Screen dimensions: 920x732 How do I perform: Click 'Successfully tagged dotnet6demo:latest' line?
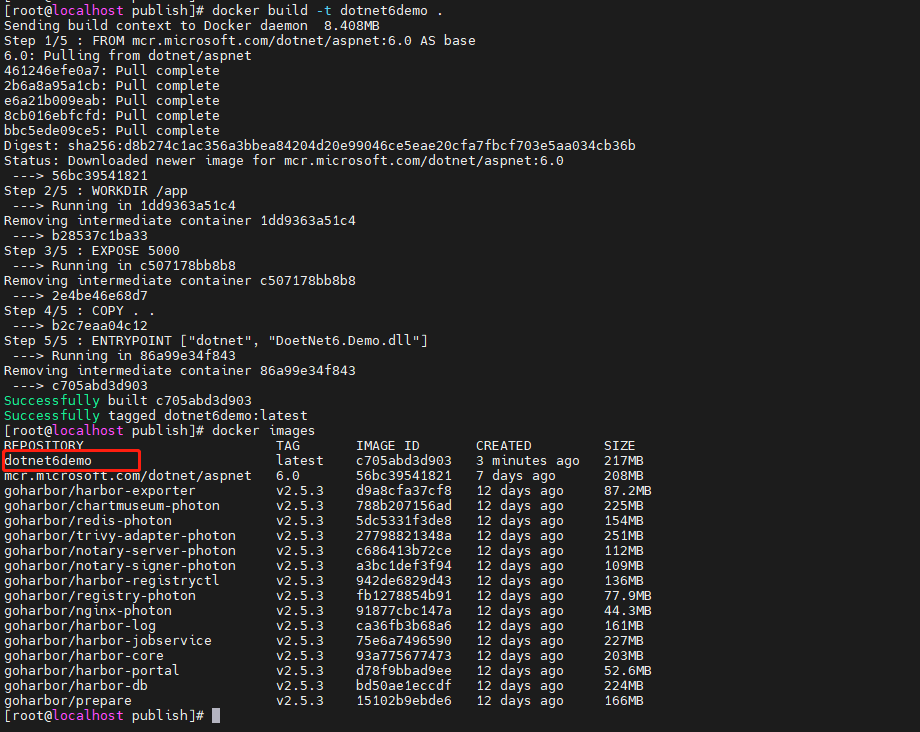point(155,415)
